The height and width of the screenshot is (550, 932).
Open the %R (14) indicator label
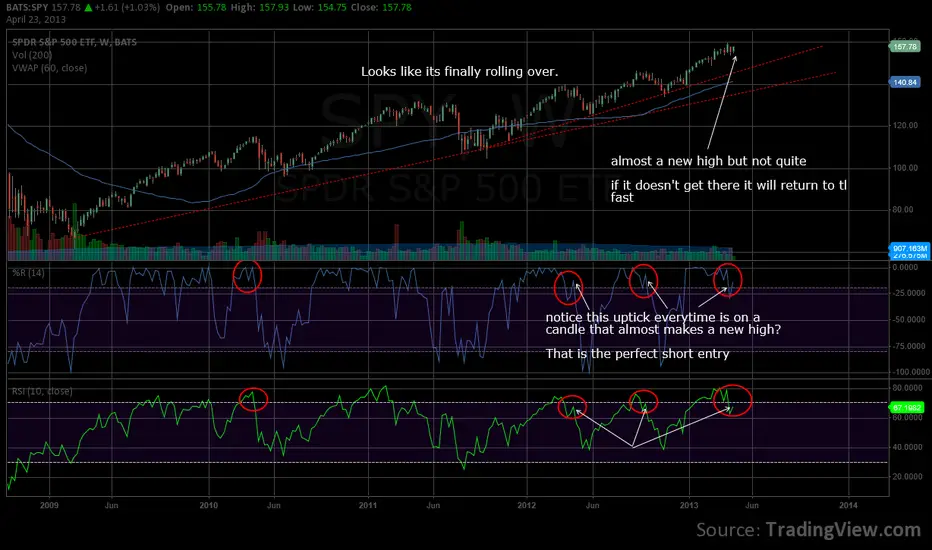(28, 273)
